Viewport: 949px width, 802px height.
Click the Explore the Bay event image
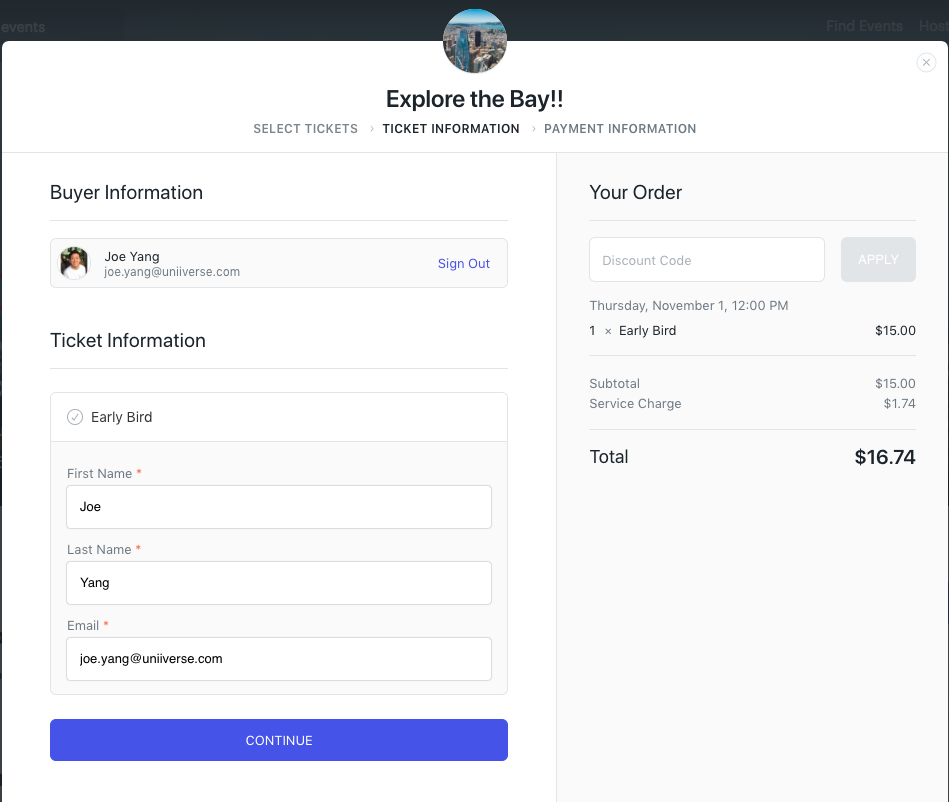[x=475, y=41]
